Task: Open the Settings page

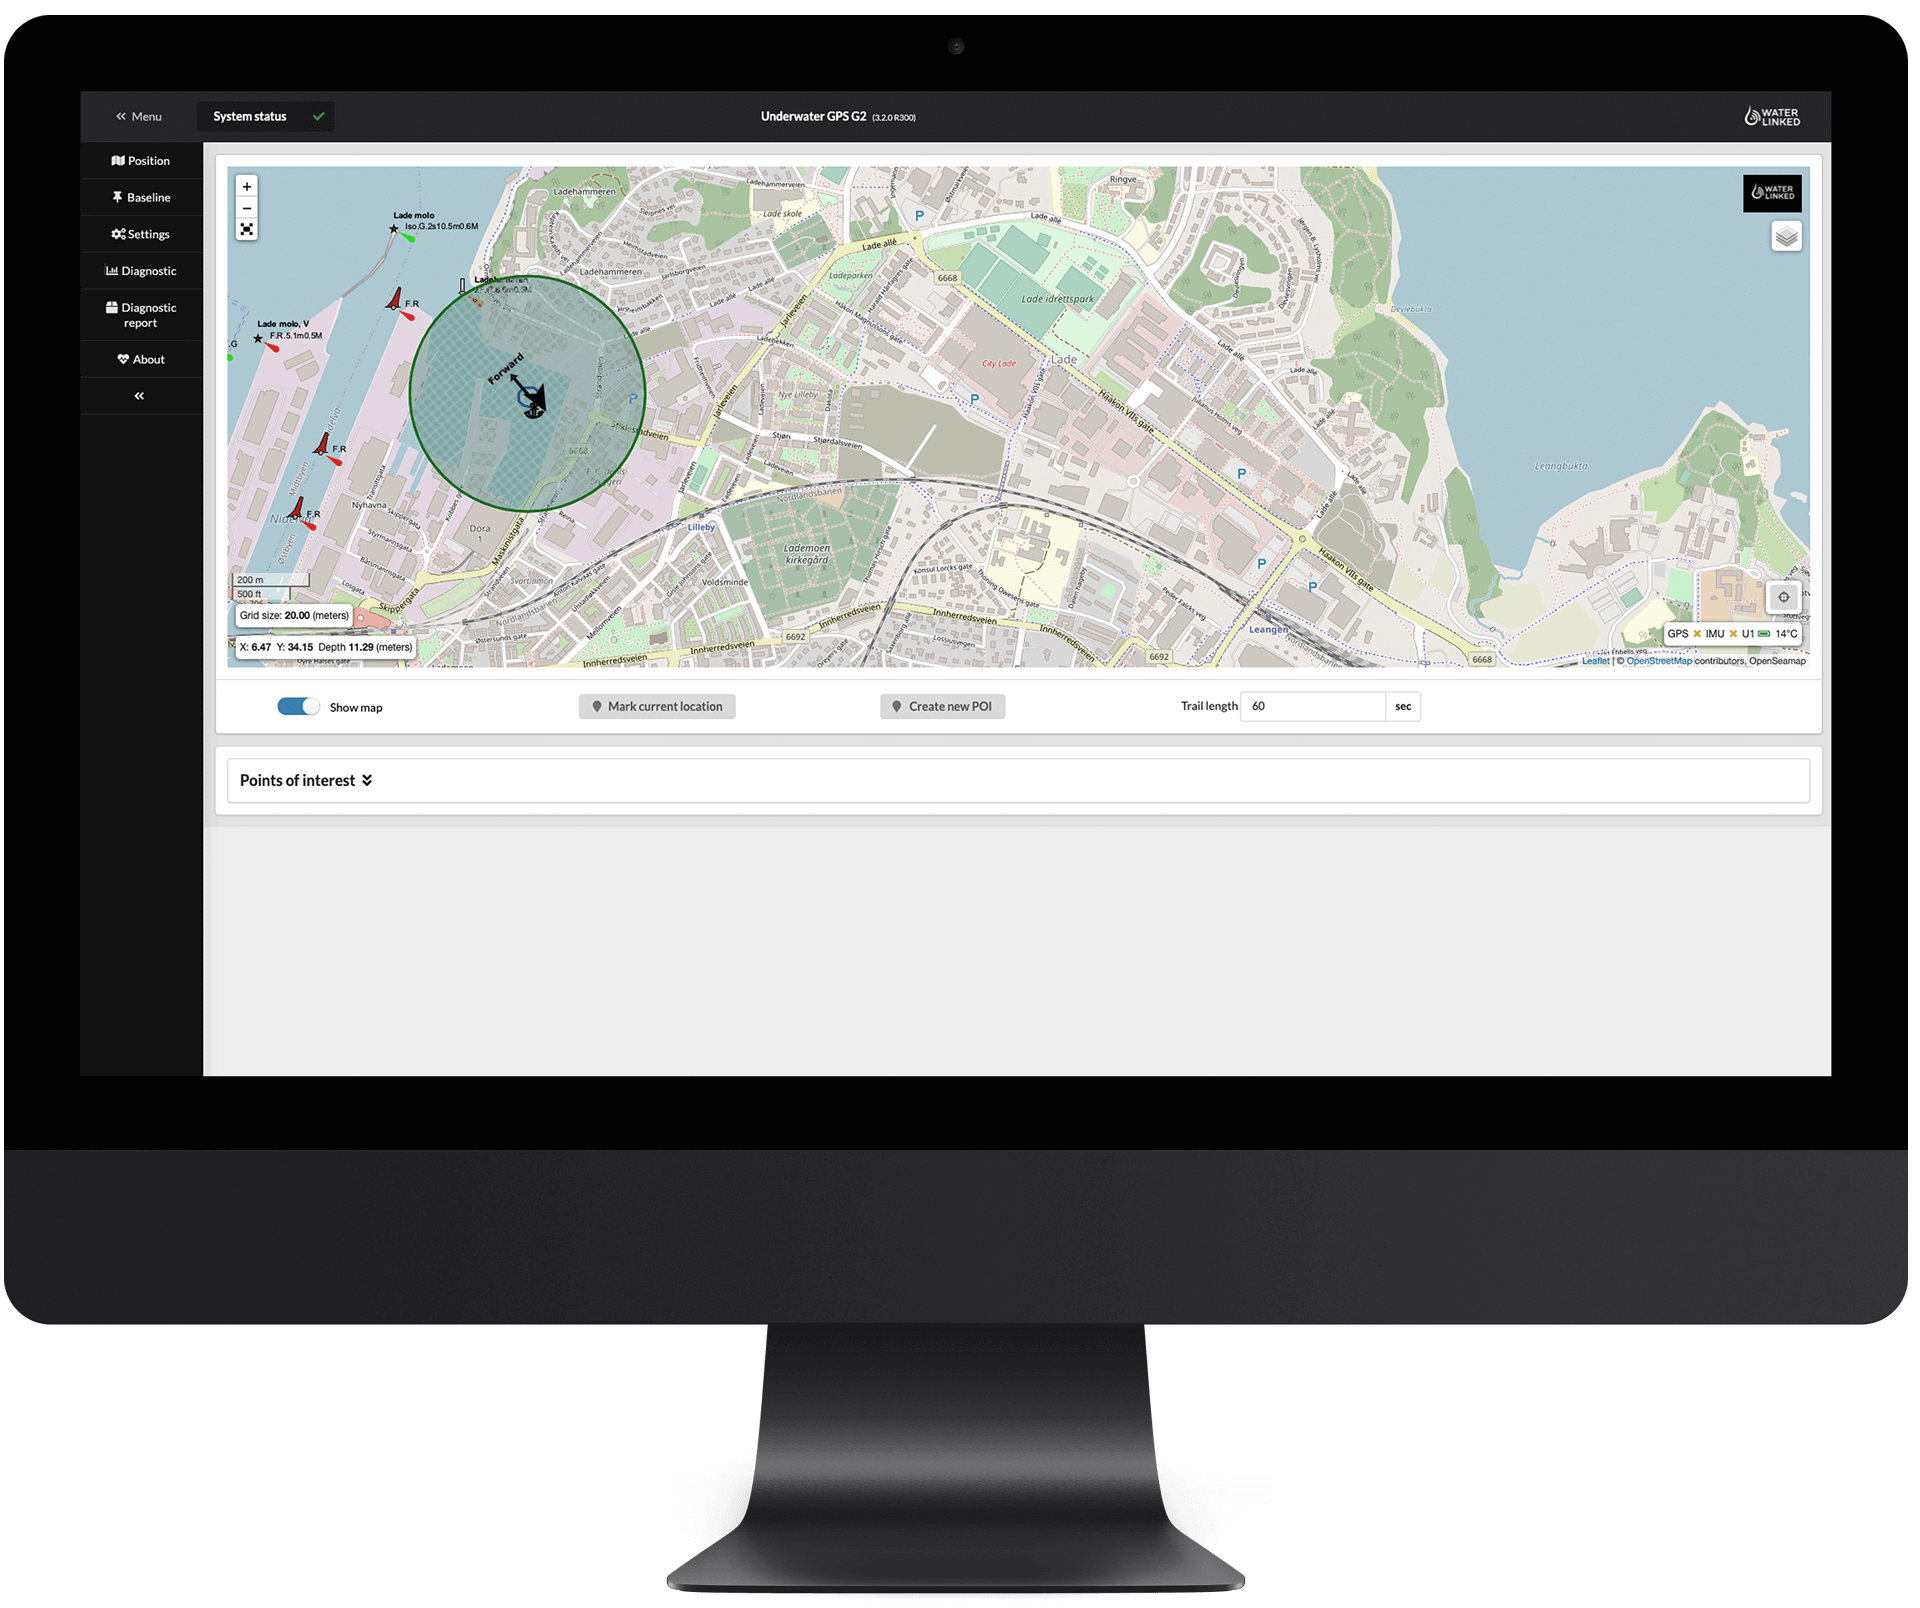Action: tap(141, 234)
